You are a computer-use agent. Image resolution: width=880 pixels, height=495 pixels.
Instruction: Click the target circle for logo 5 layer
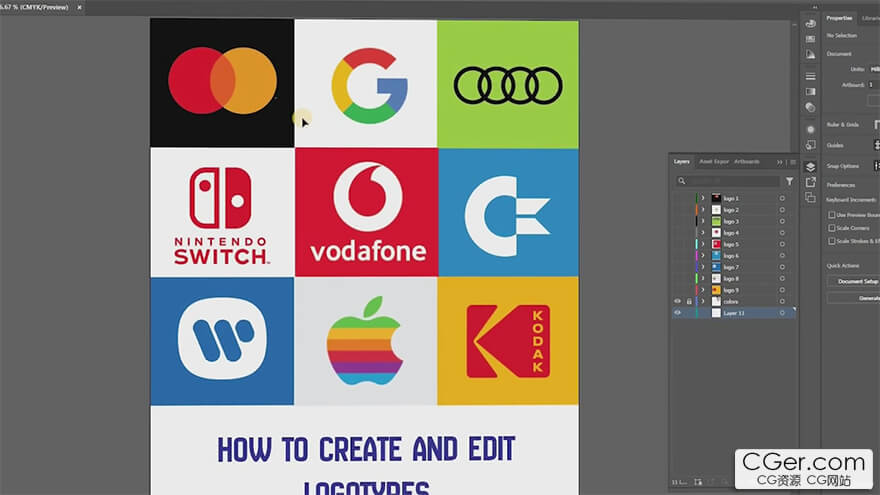[x=782, y=244]
